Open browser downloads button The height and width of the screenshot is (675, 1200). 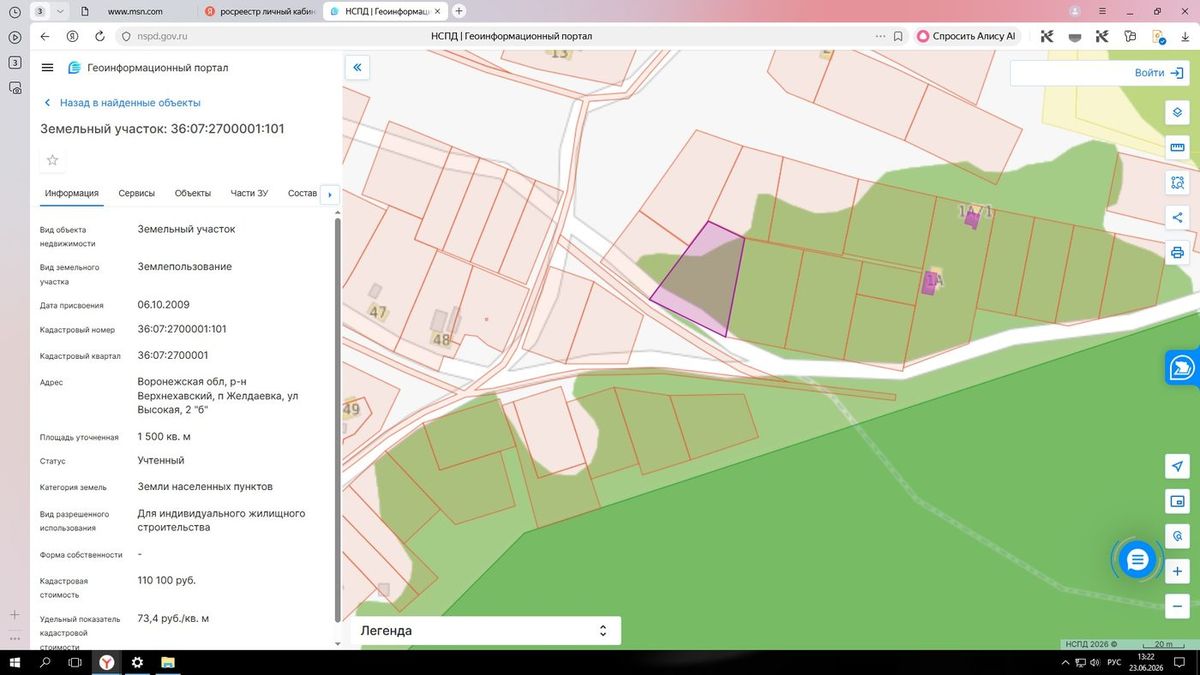click(x=1183, y=36)
